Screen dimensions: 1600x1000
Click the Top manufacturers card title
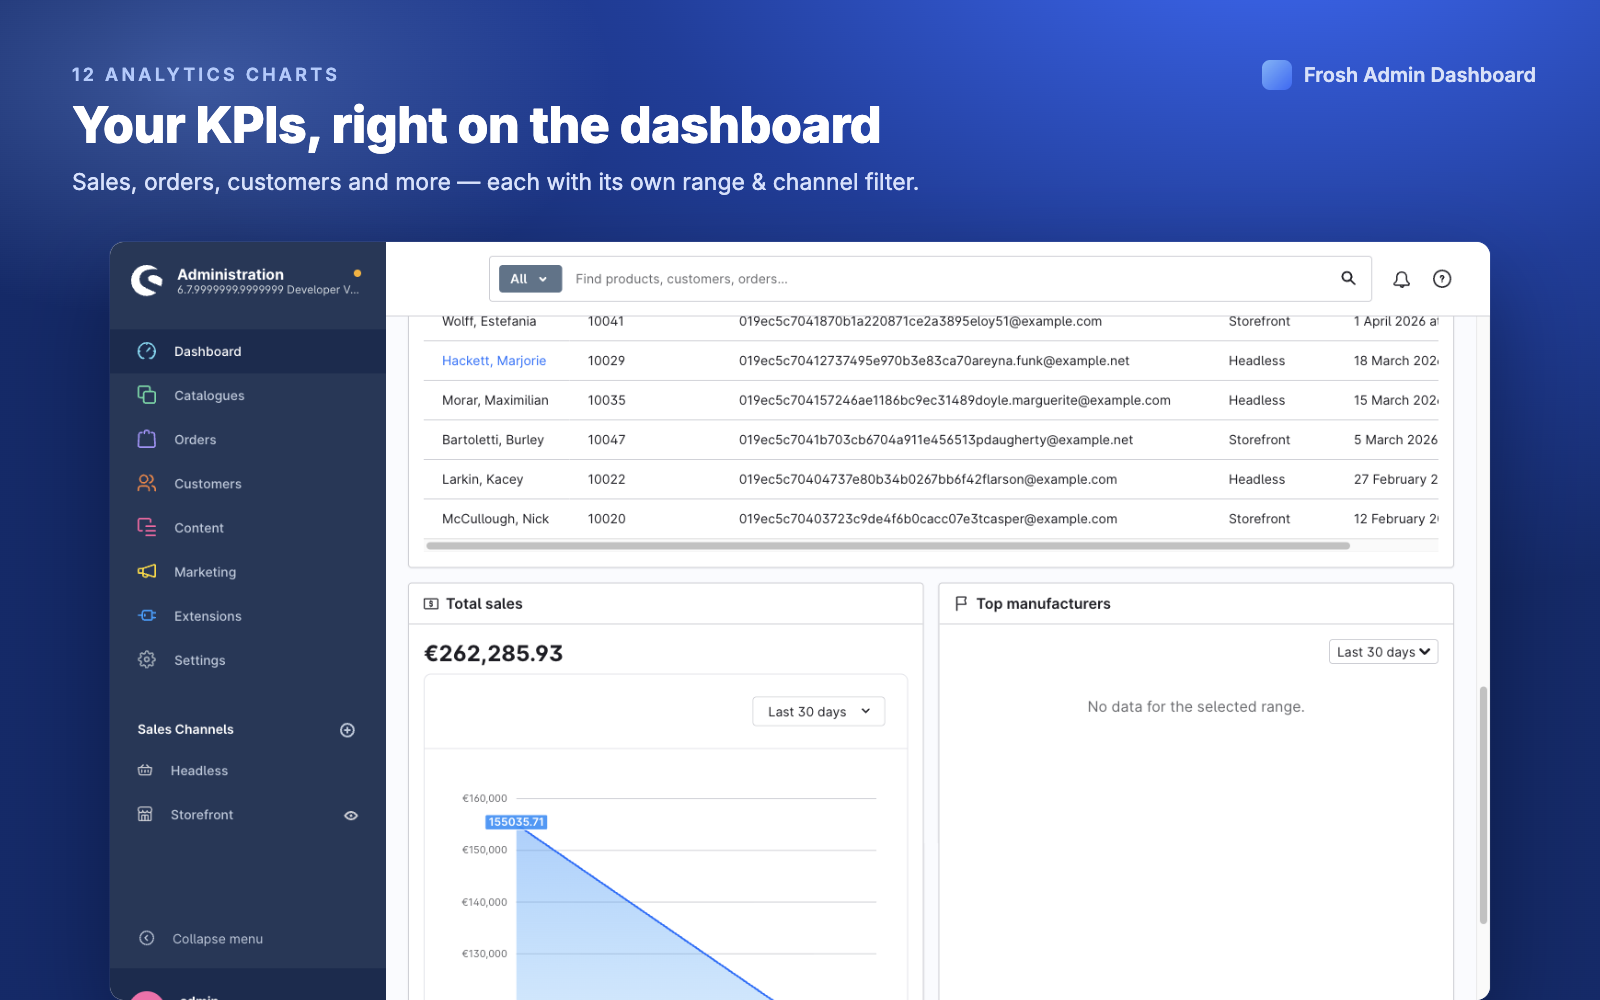[1043, 604]
